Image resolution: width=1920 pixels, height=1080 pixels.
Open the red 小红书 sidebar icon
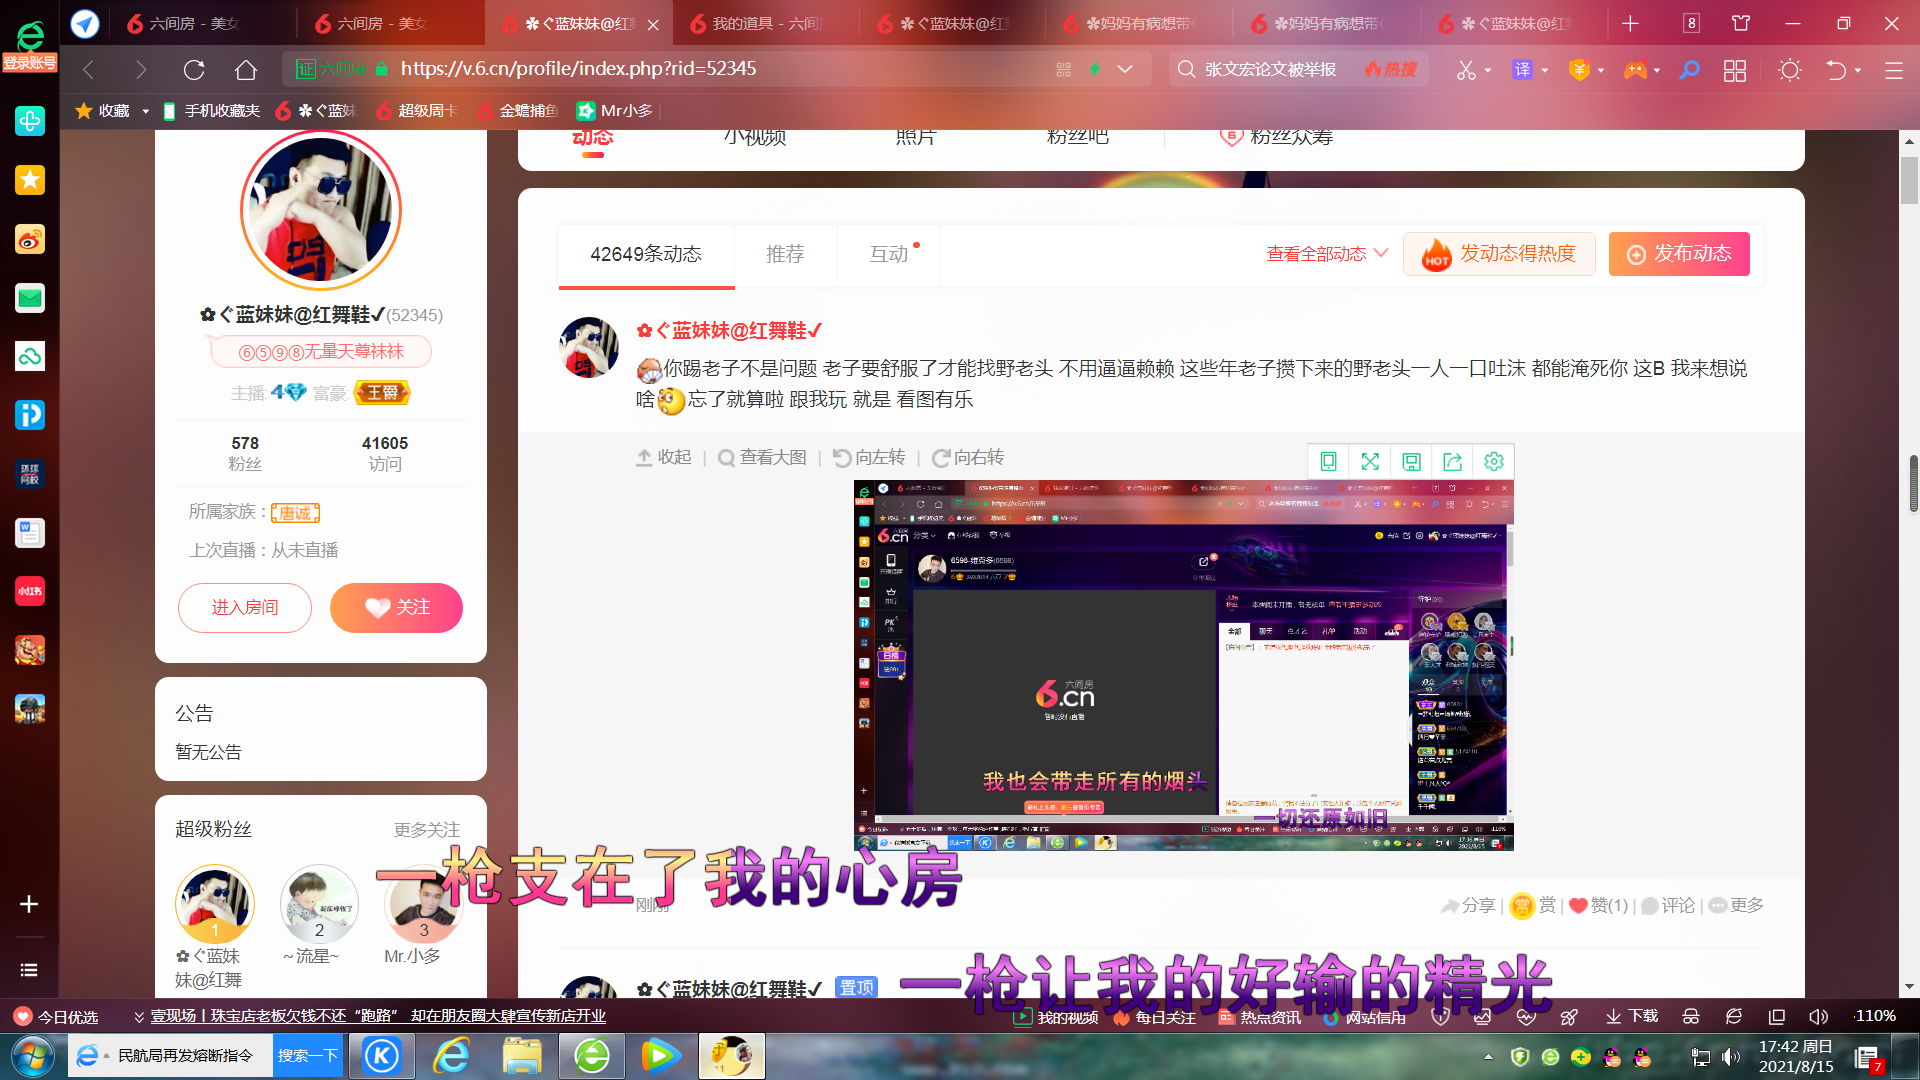tap(30, 591)
